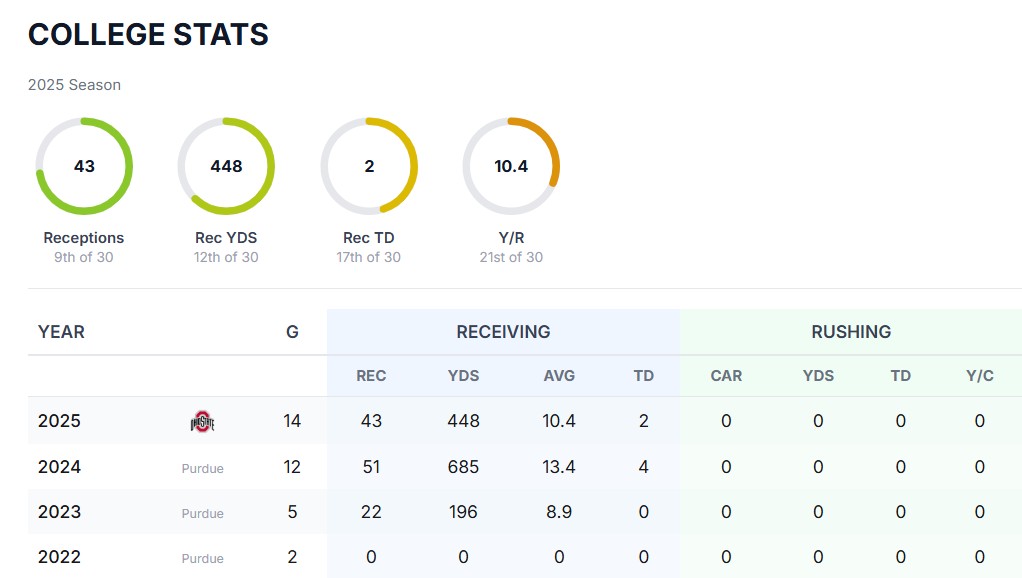Click the CAR column header
The height and width of the screenshot is (578, 1022).
pos(726,376)
